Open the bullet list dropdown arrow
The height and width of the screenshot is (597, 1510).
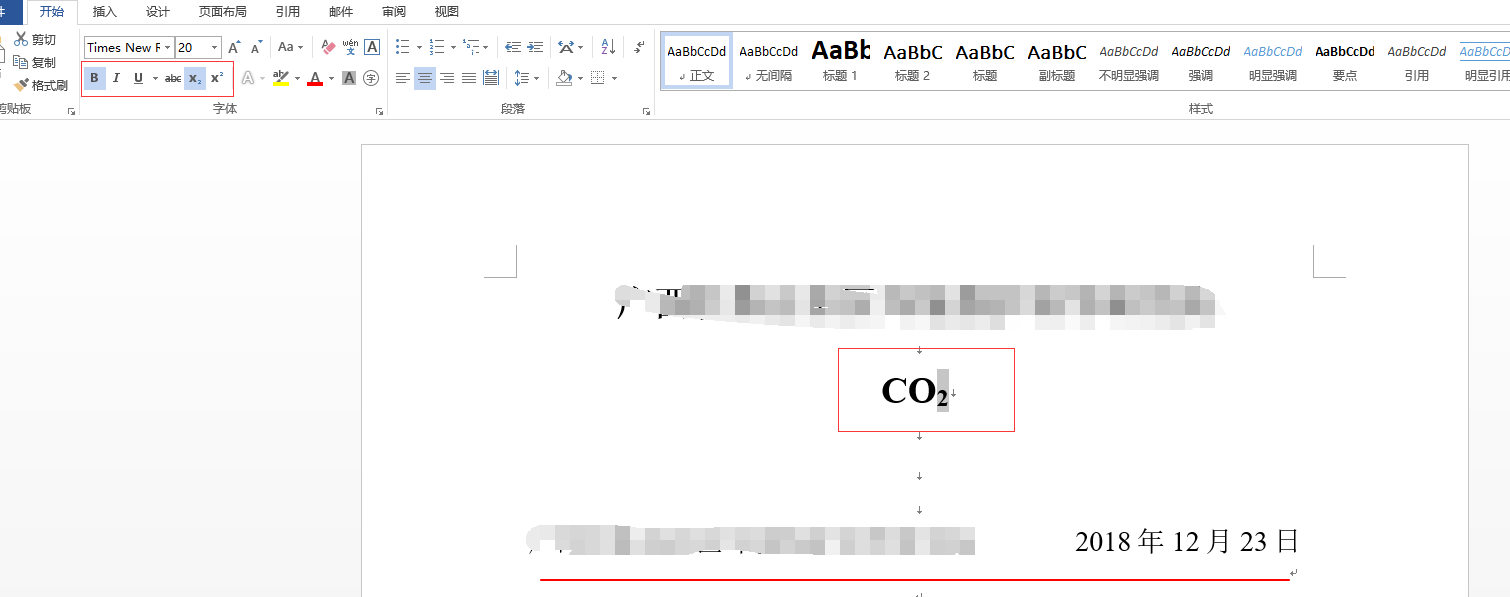click(x=418, y=46)
